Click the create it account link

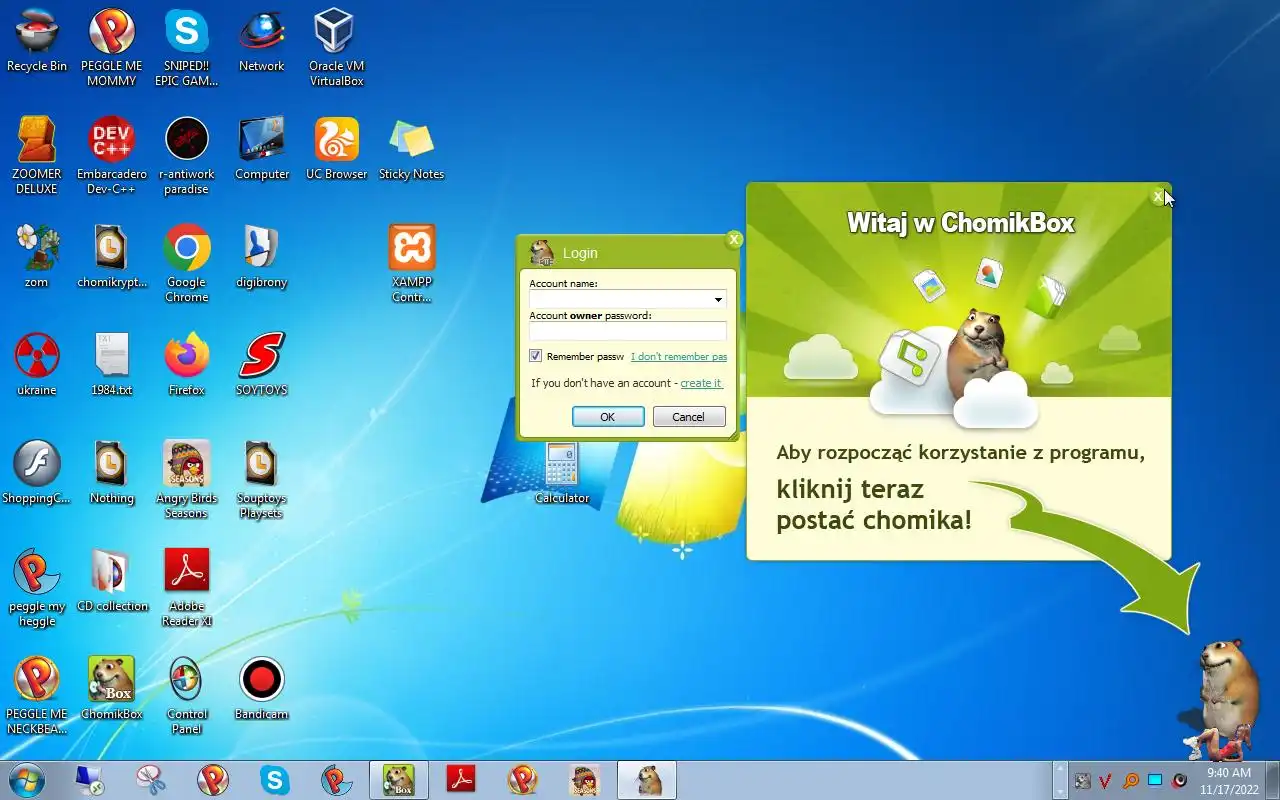701,383
